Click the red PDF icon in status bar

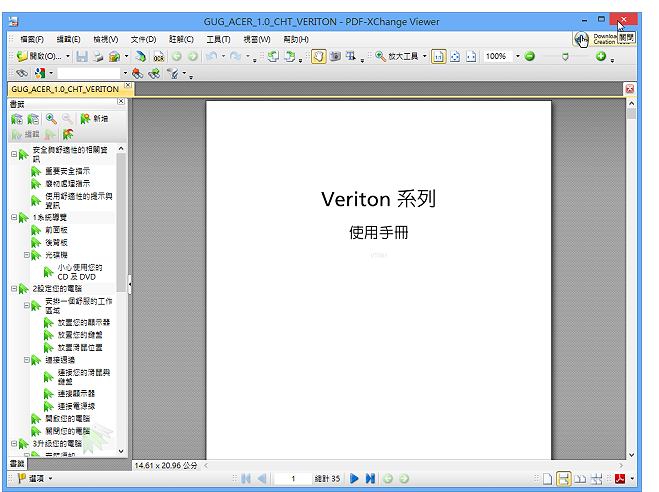tap(620, 479)
